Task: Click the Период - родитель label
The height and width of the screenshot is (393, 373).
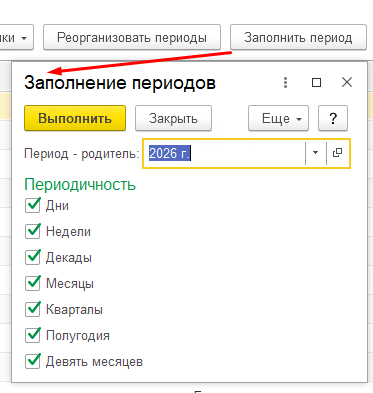Action: tap(82, 154)
